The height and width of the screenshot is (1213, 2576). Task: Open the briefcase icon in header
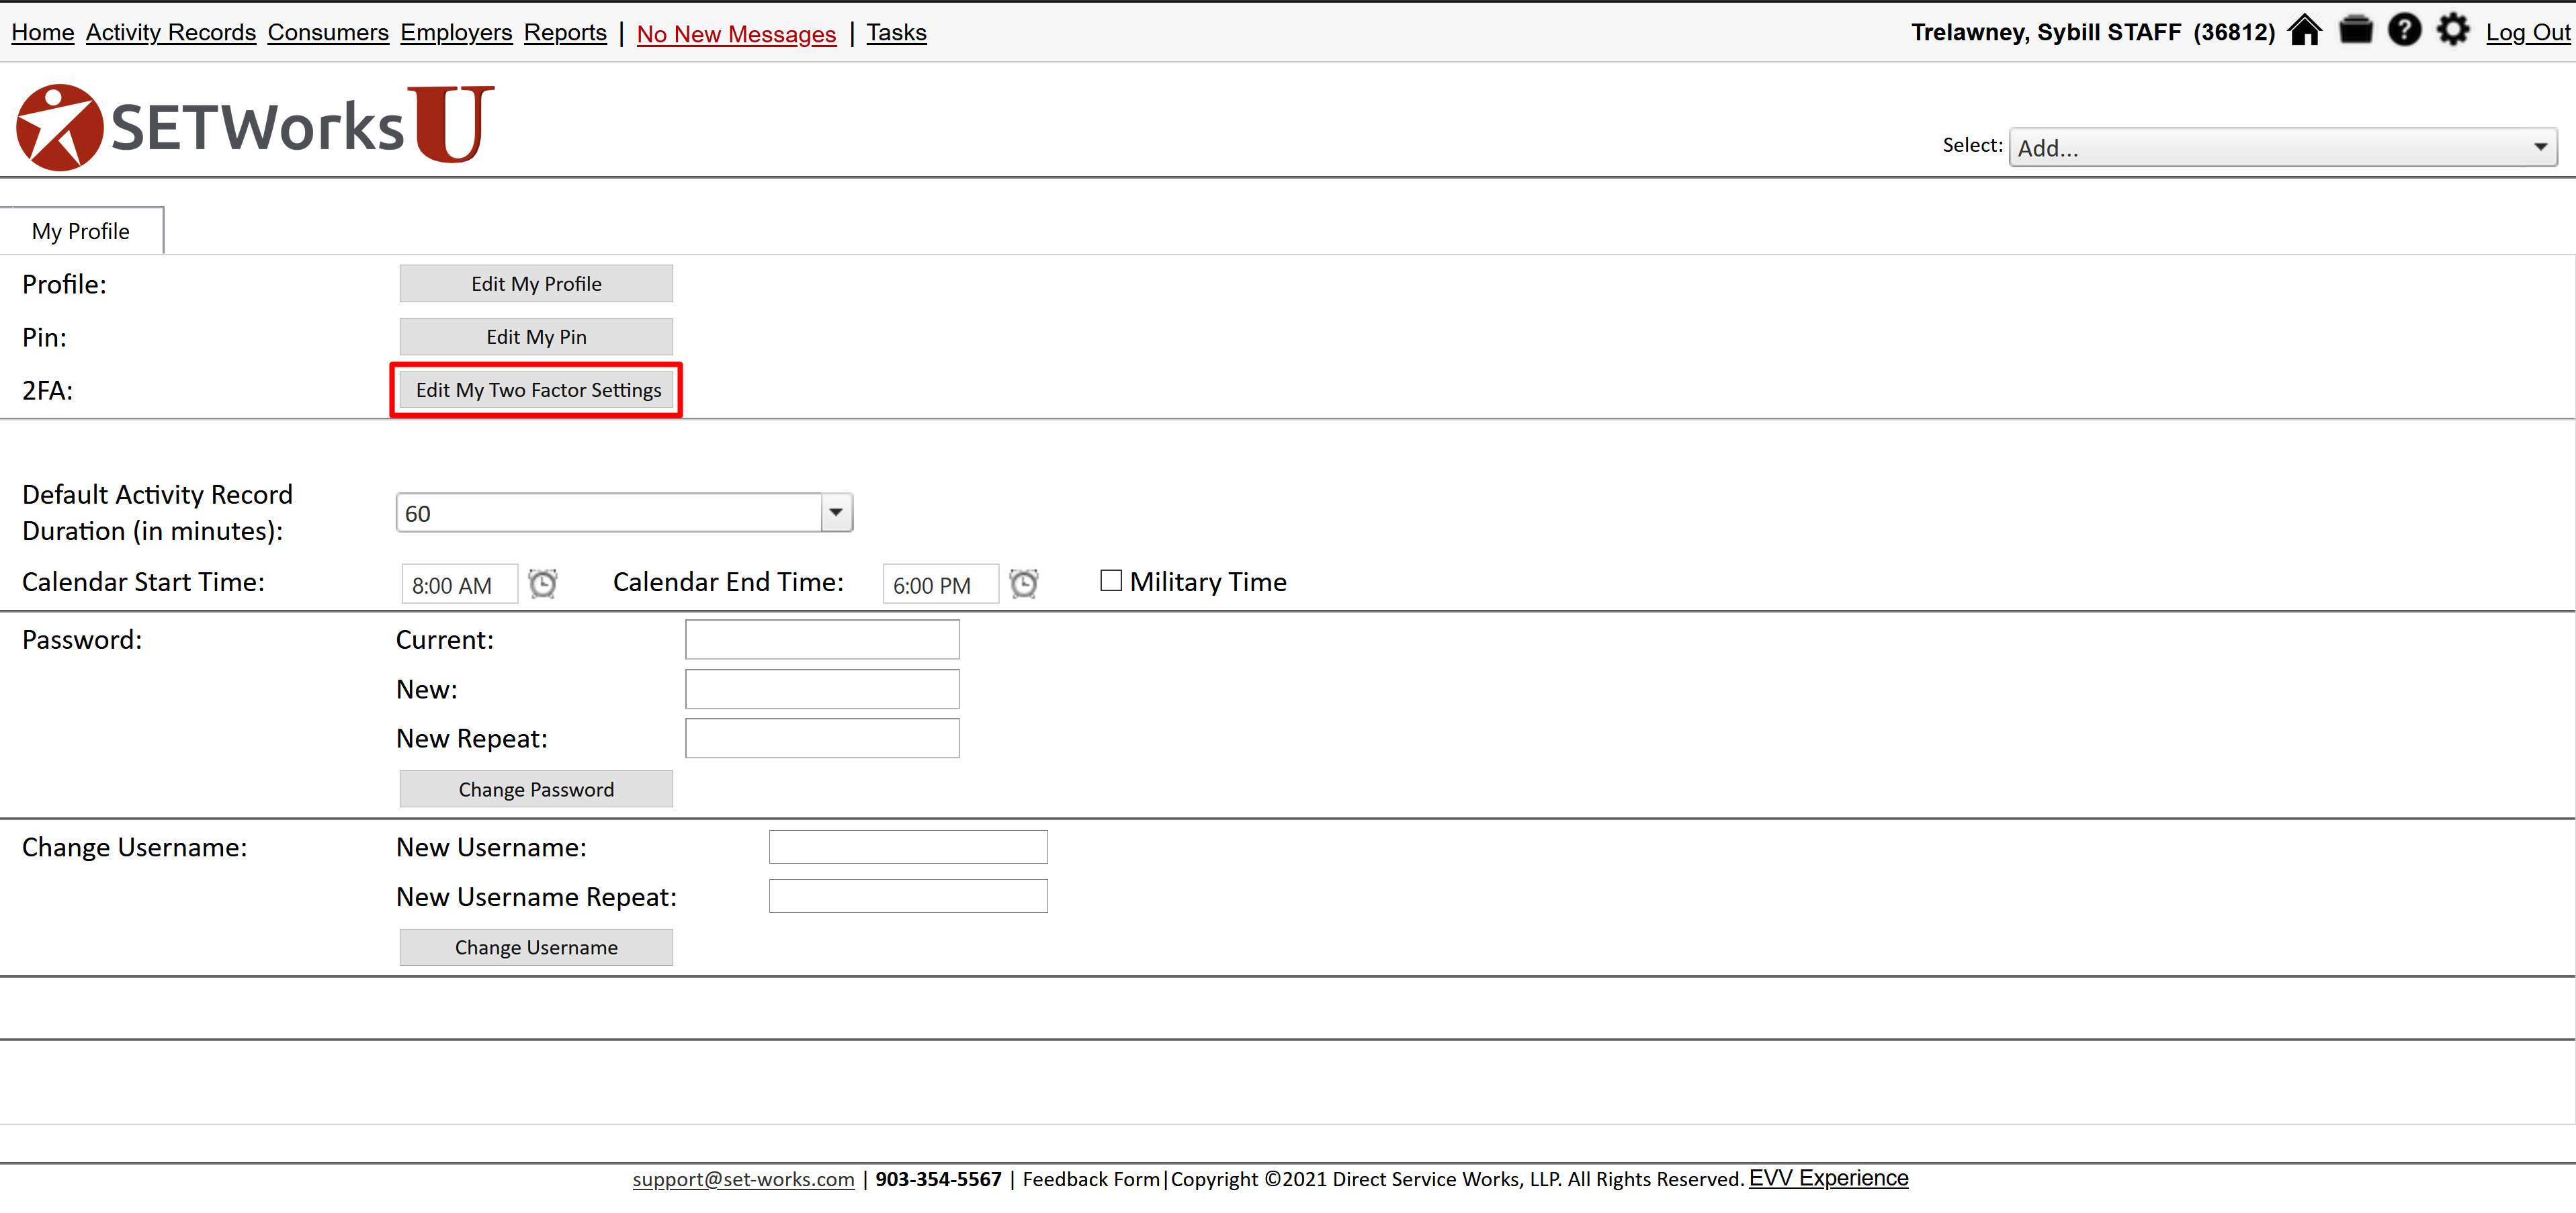2355,31
